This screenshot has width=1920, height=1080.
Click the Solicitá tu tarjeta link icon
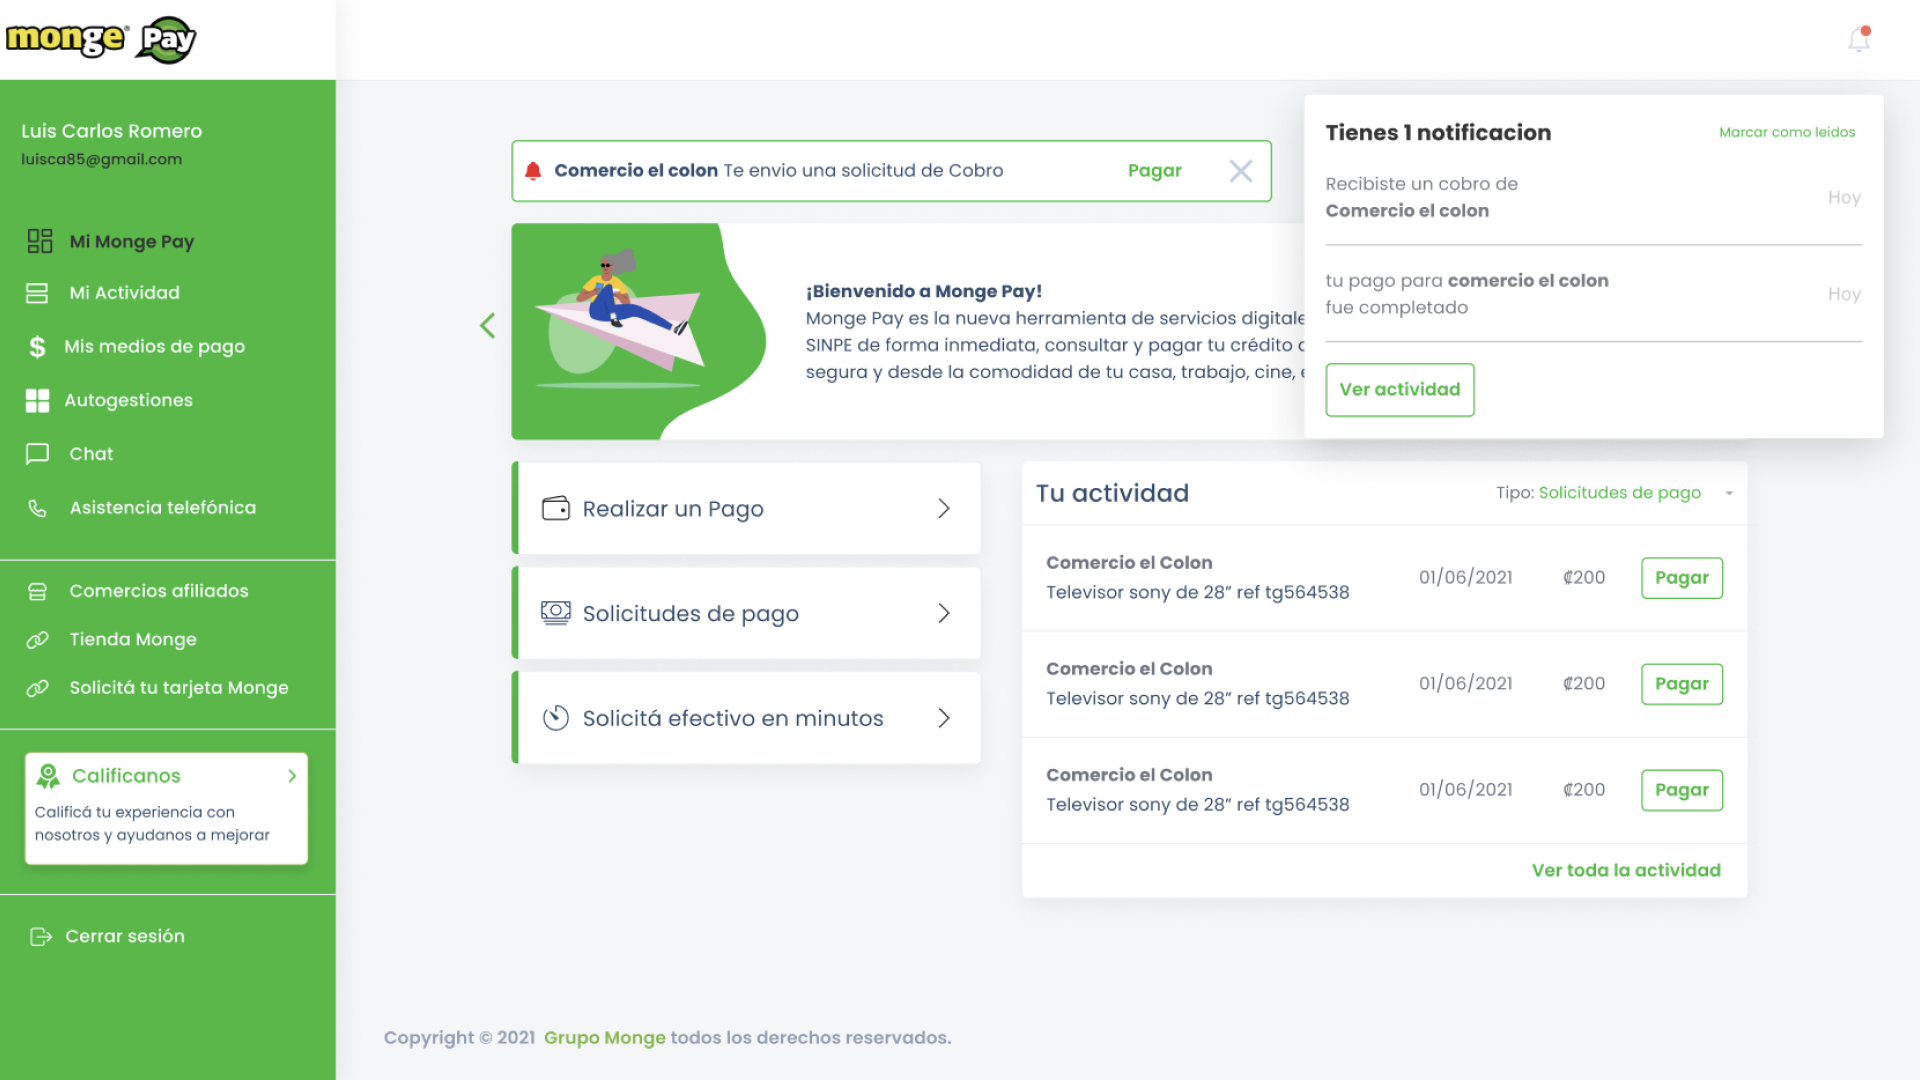coord(37,688)
